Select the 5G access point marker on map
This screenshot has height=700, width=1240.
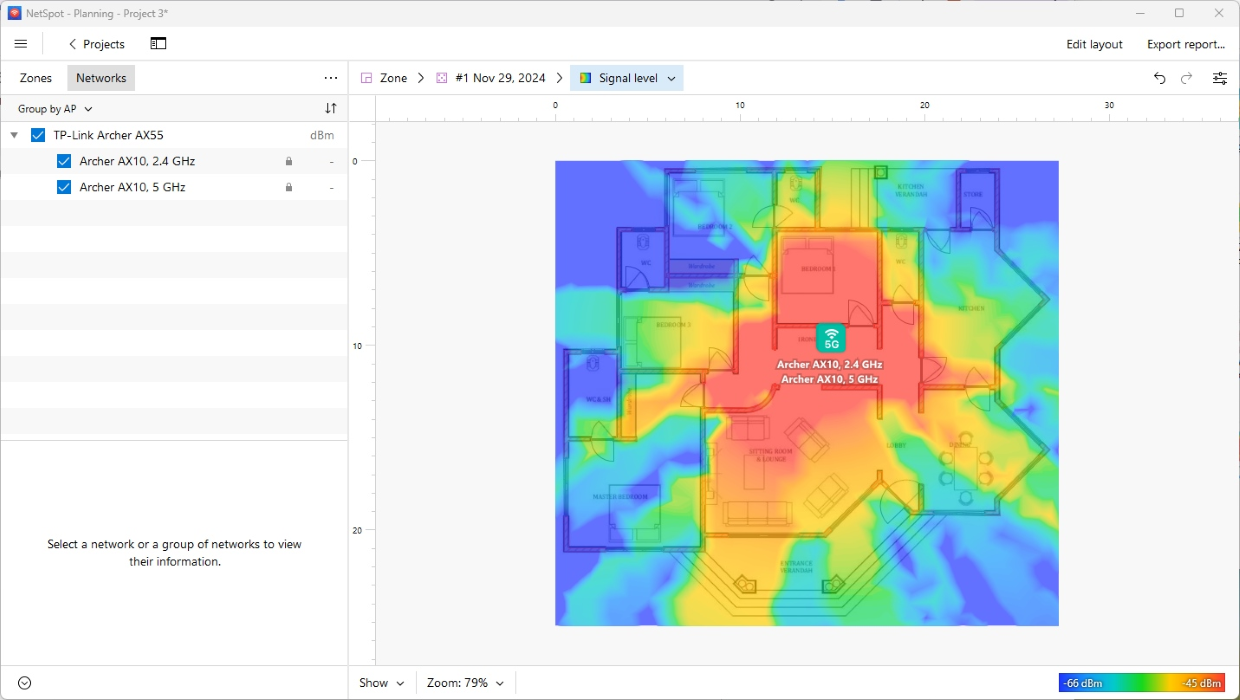point(830,338)
